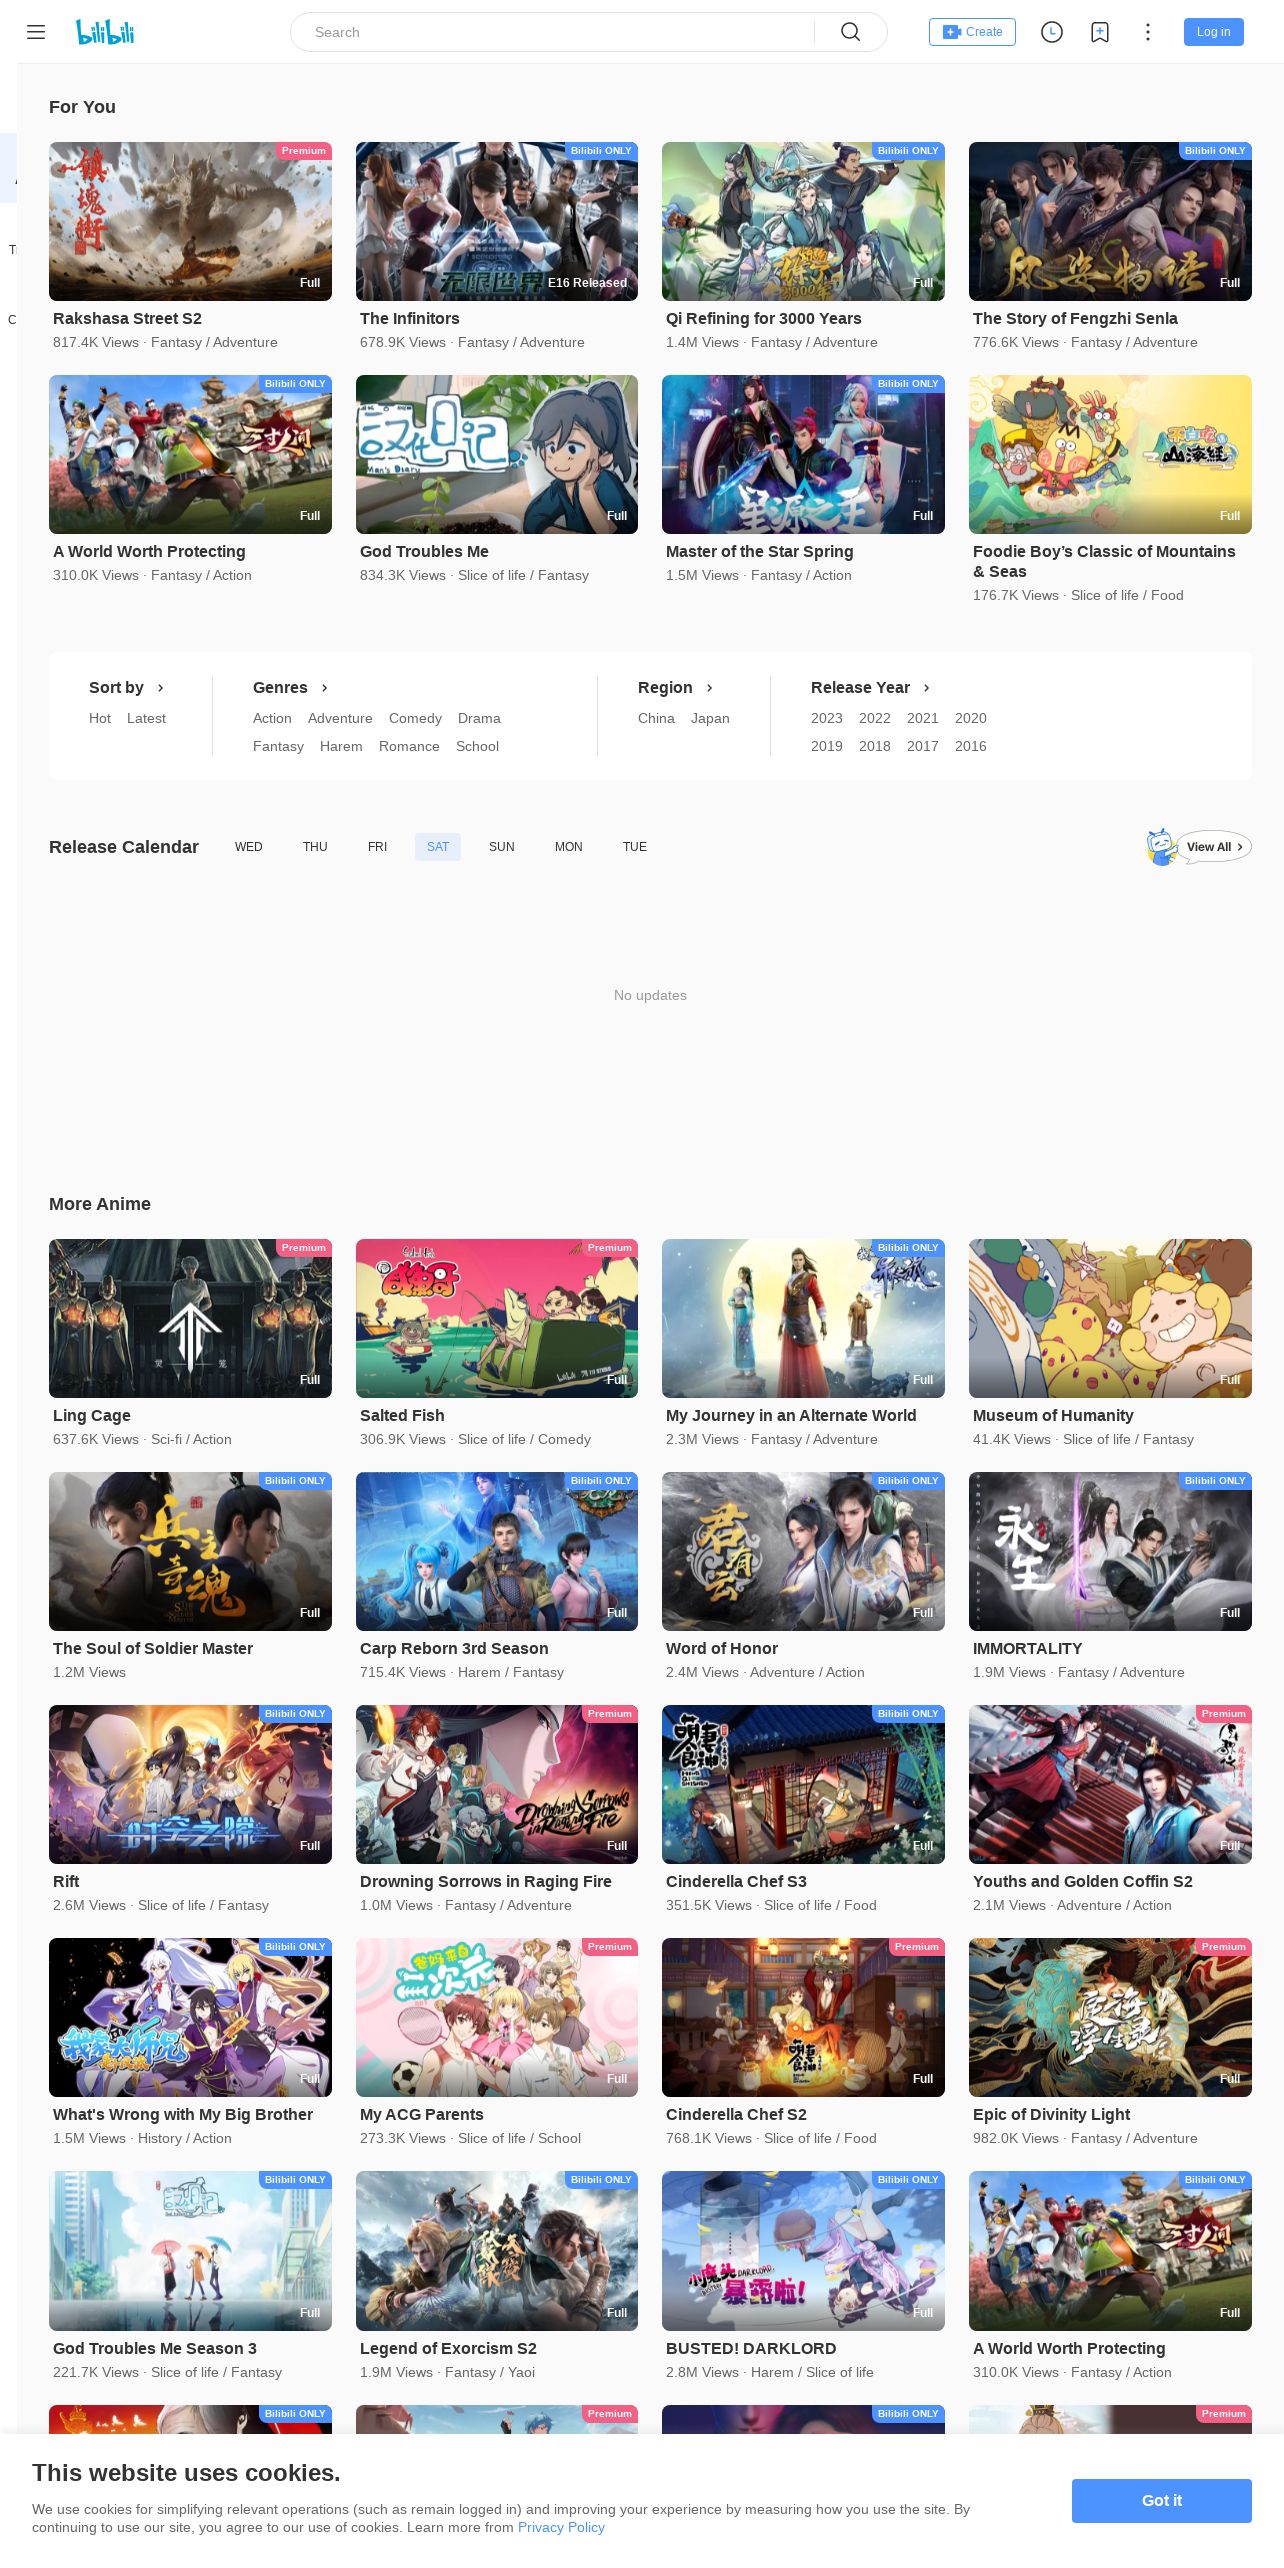
Task: Open Museum of Humanity thumbnail
Action: click(1110, 1318)
